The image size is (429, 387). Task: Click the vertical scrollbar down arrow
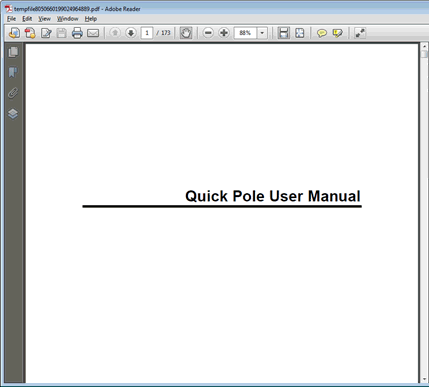coord(424,379)
